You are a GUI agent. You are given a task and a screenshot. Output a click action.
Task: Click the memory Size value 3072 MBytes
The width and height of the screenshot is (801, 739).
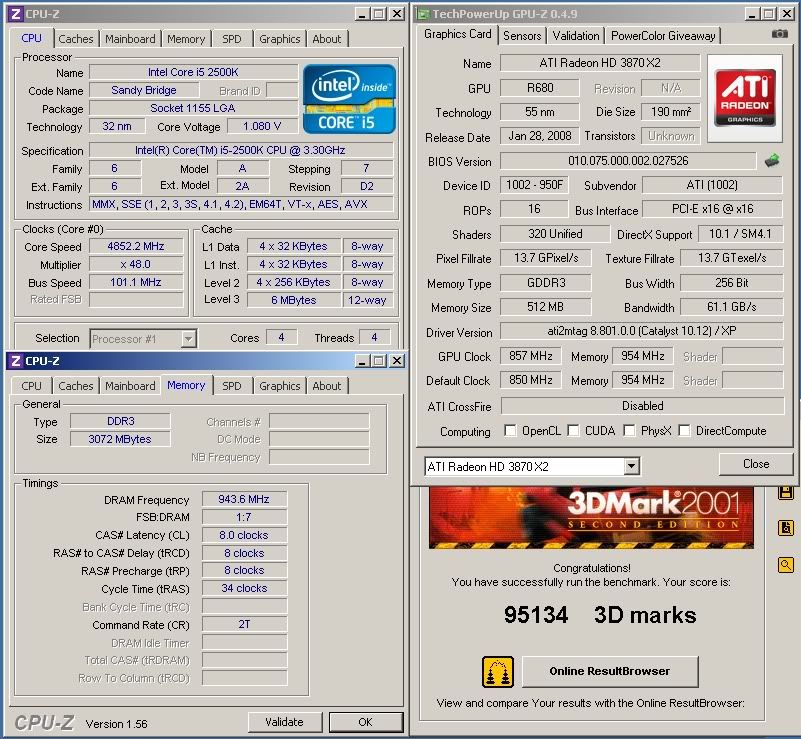120,439
